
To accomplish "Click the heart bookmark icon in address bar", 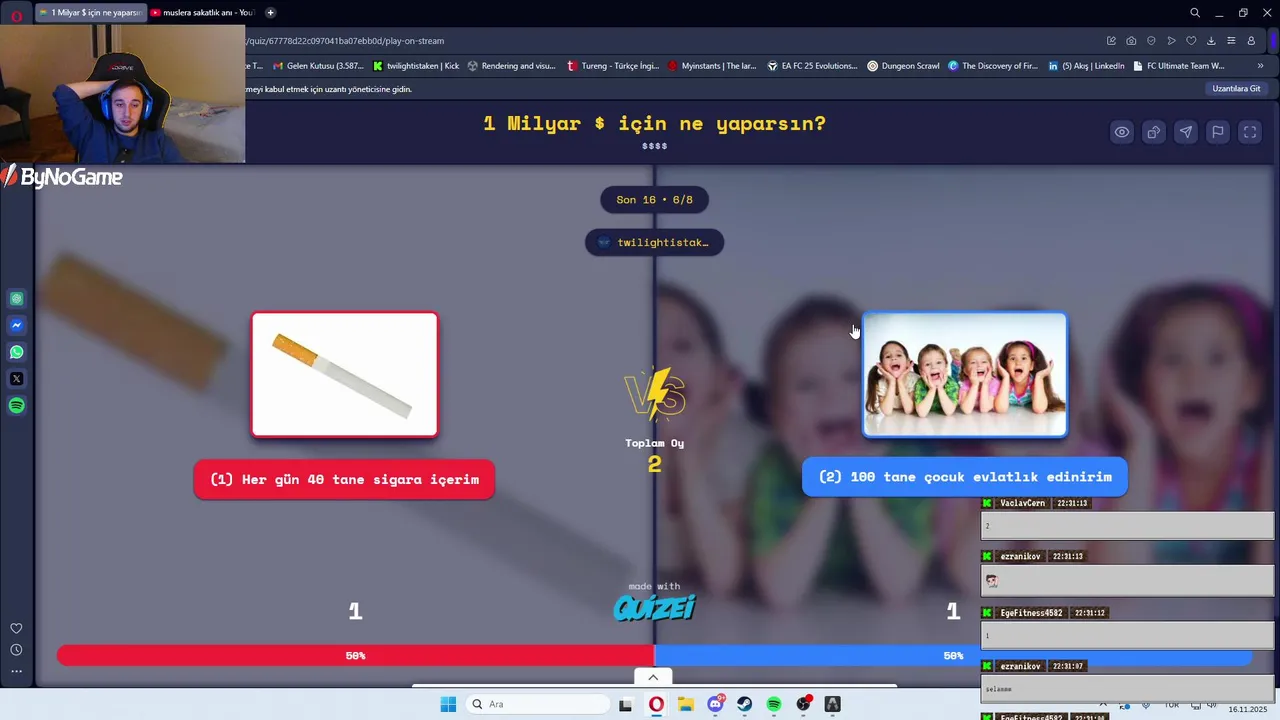I will [x=1191, y=41].
